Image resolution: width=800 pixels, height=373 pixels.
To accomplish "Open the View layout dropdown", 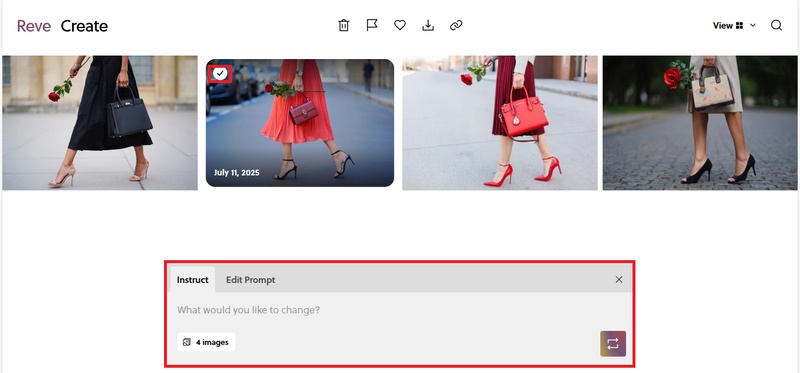I will (734, 26).
